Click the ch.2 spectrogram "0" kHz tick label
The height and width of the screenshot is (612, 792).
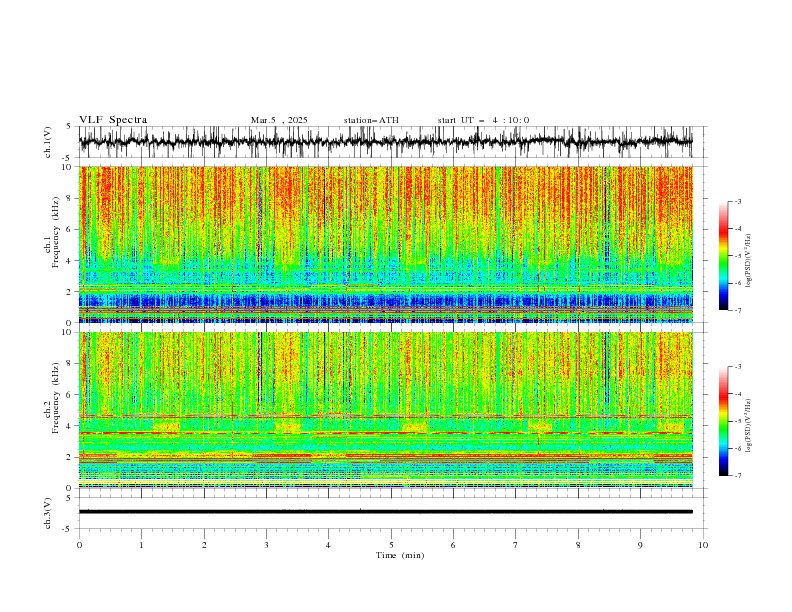click(x=69, y=488)
